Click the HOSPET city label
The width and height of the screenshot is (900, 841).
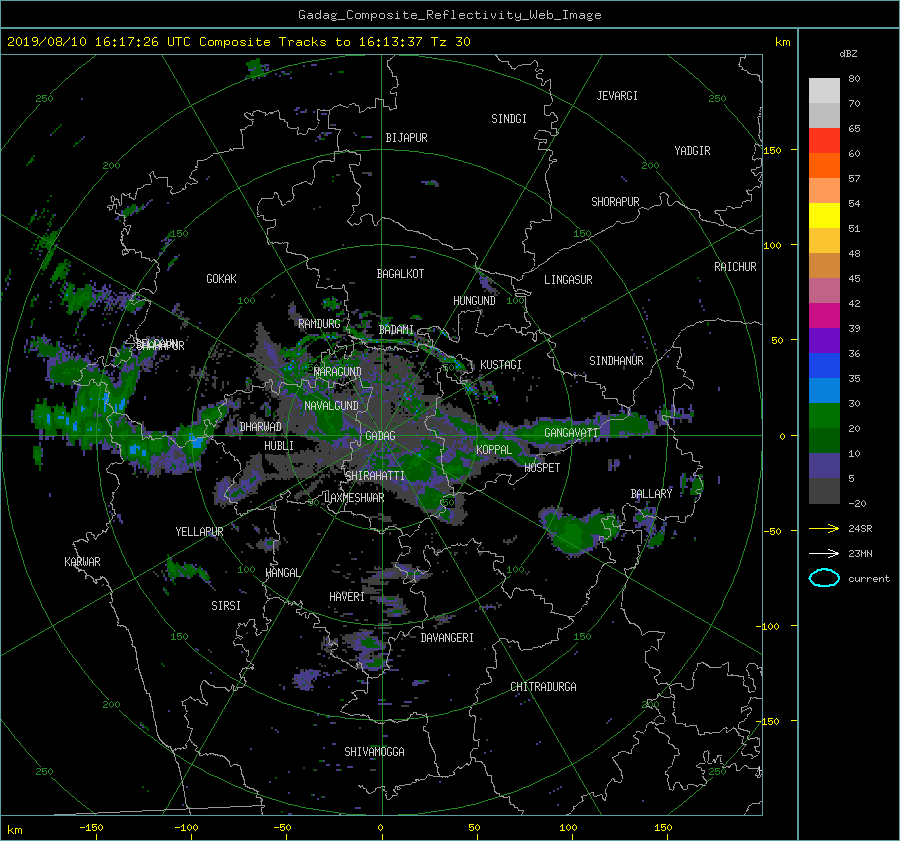[542, 468]
